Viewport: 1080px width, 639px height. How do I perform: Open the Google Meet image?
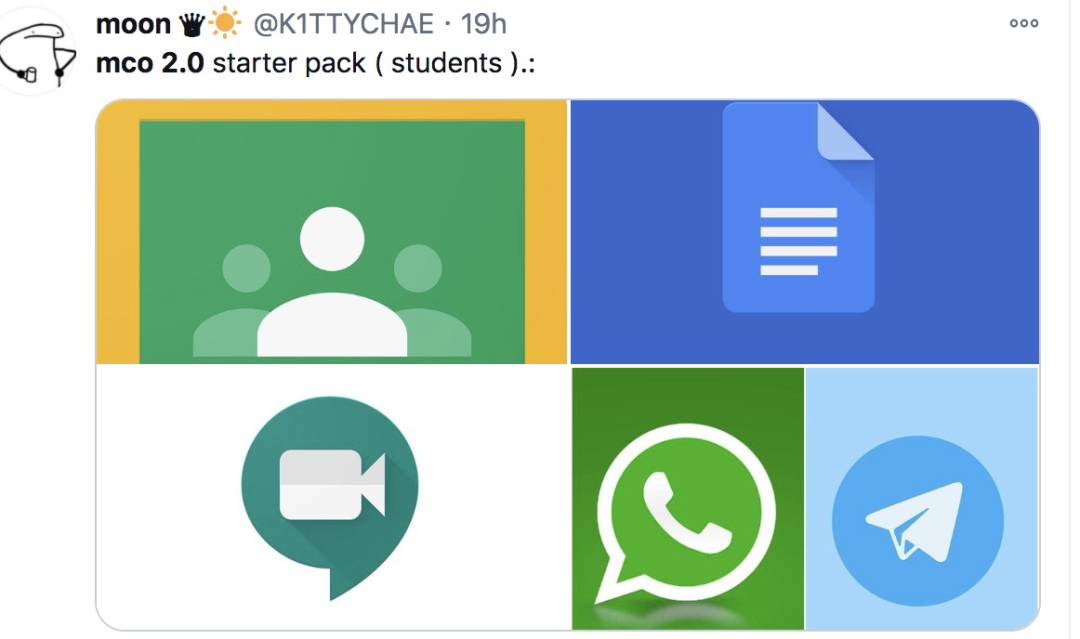click(331, 498)
